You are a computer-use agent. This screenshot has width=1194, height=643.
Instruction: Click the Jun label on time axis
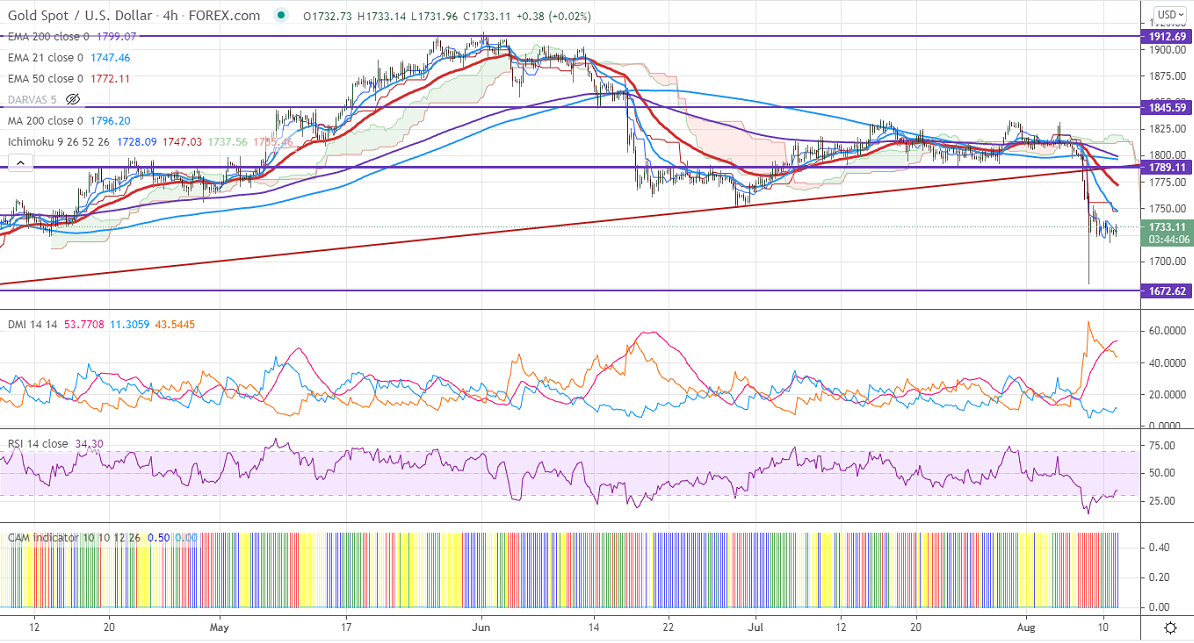[480, 628]
